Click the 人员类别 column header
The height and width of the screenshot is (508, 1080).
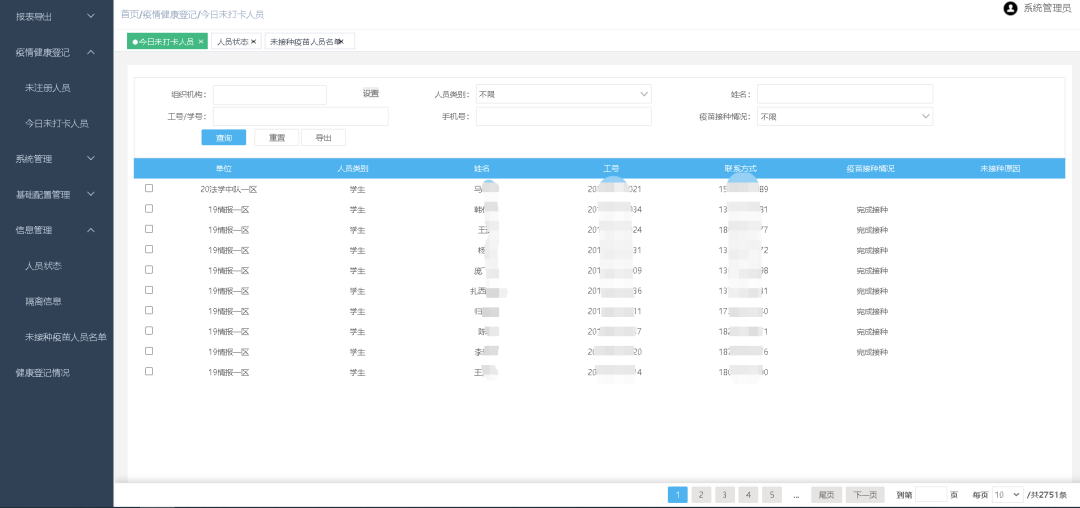tap(353, 168)
